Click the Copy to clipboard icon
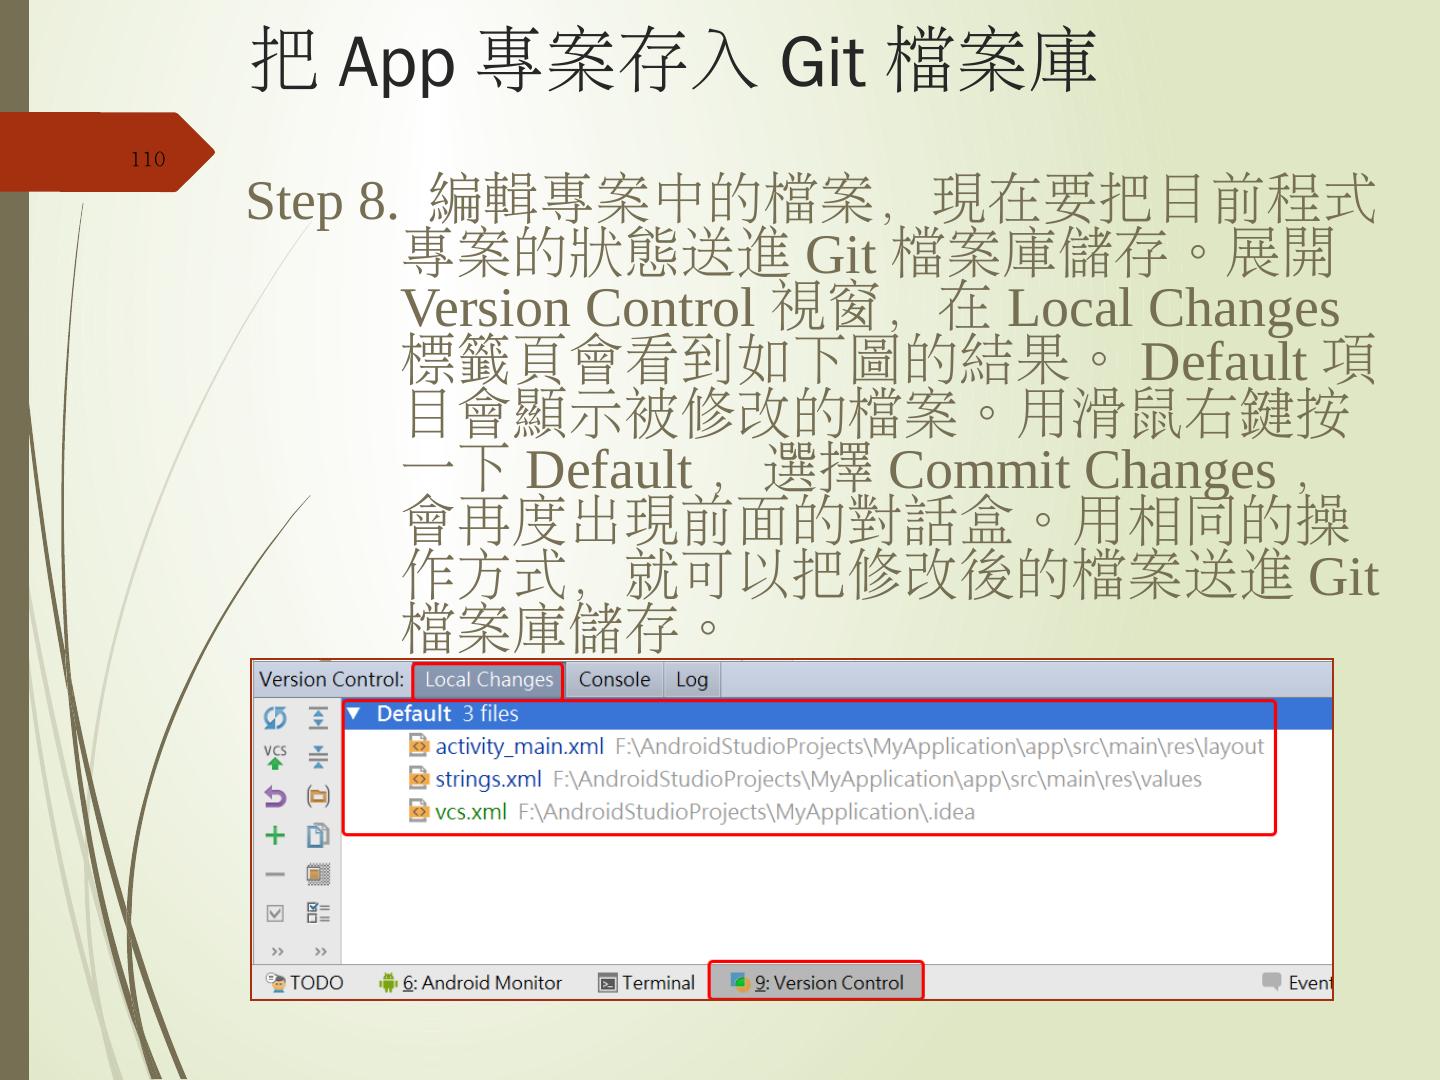 (x=318, y=835)
